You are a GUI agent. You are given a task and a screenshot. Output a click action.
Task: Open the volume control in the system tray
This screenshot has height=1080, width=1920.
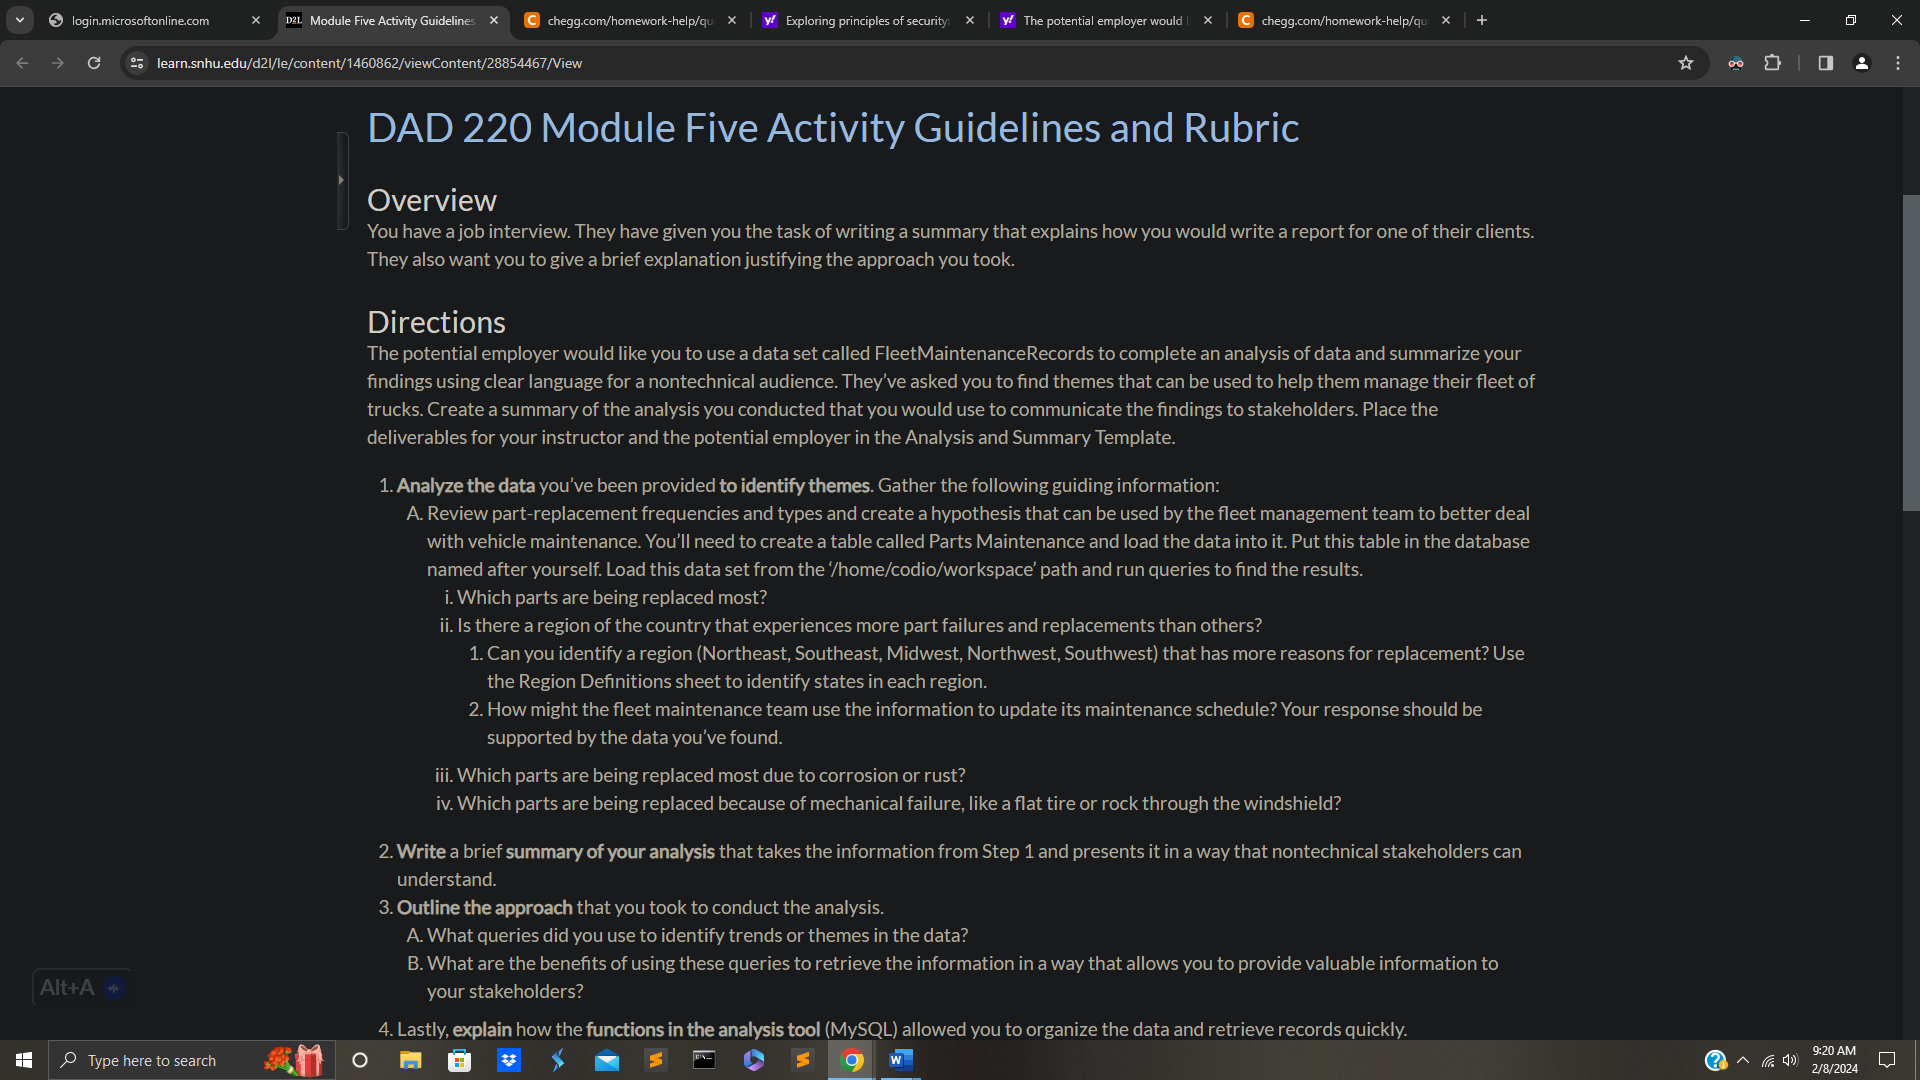coord(1790,1060)
